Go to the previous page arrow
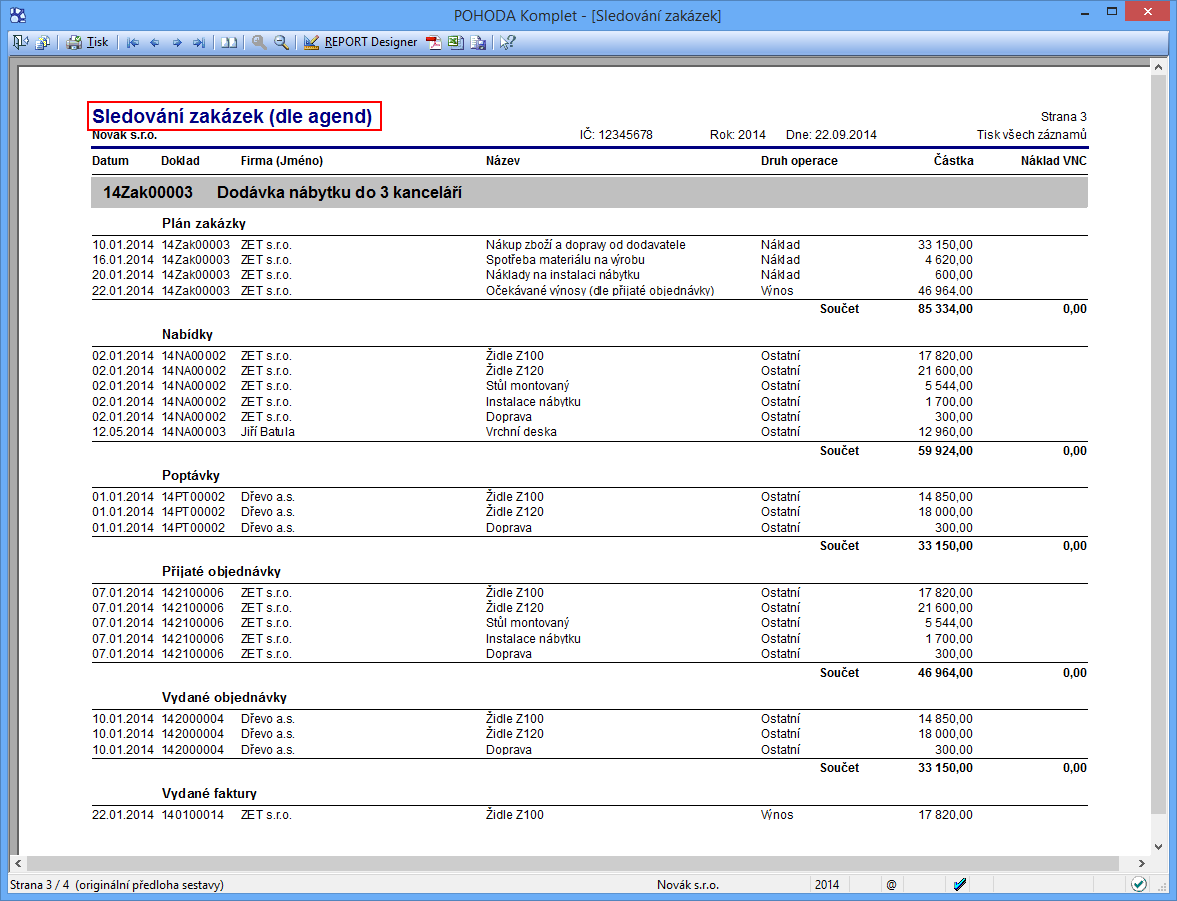Screen dimensions: 1177x901 pos(155,43)
